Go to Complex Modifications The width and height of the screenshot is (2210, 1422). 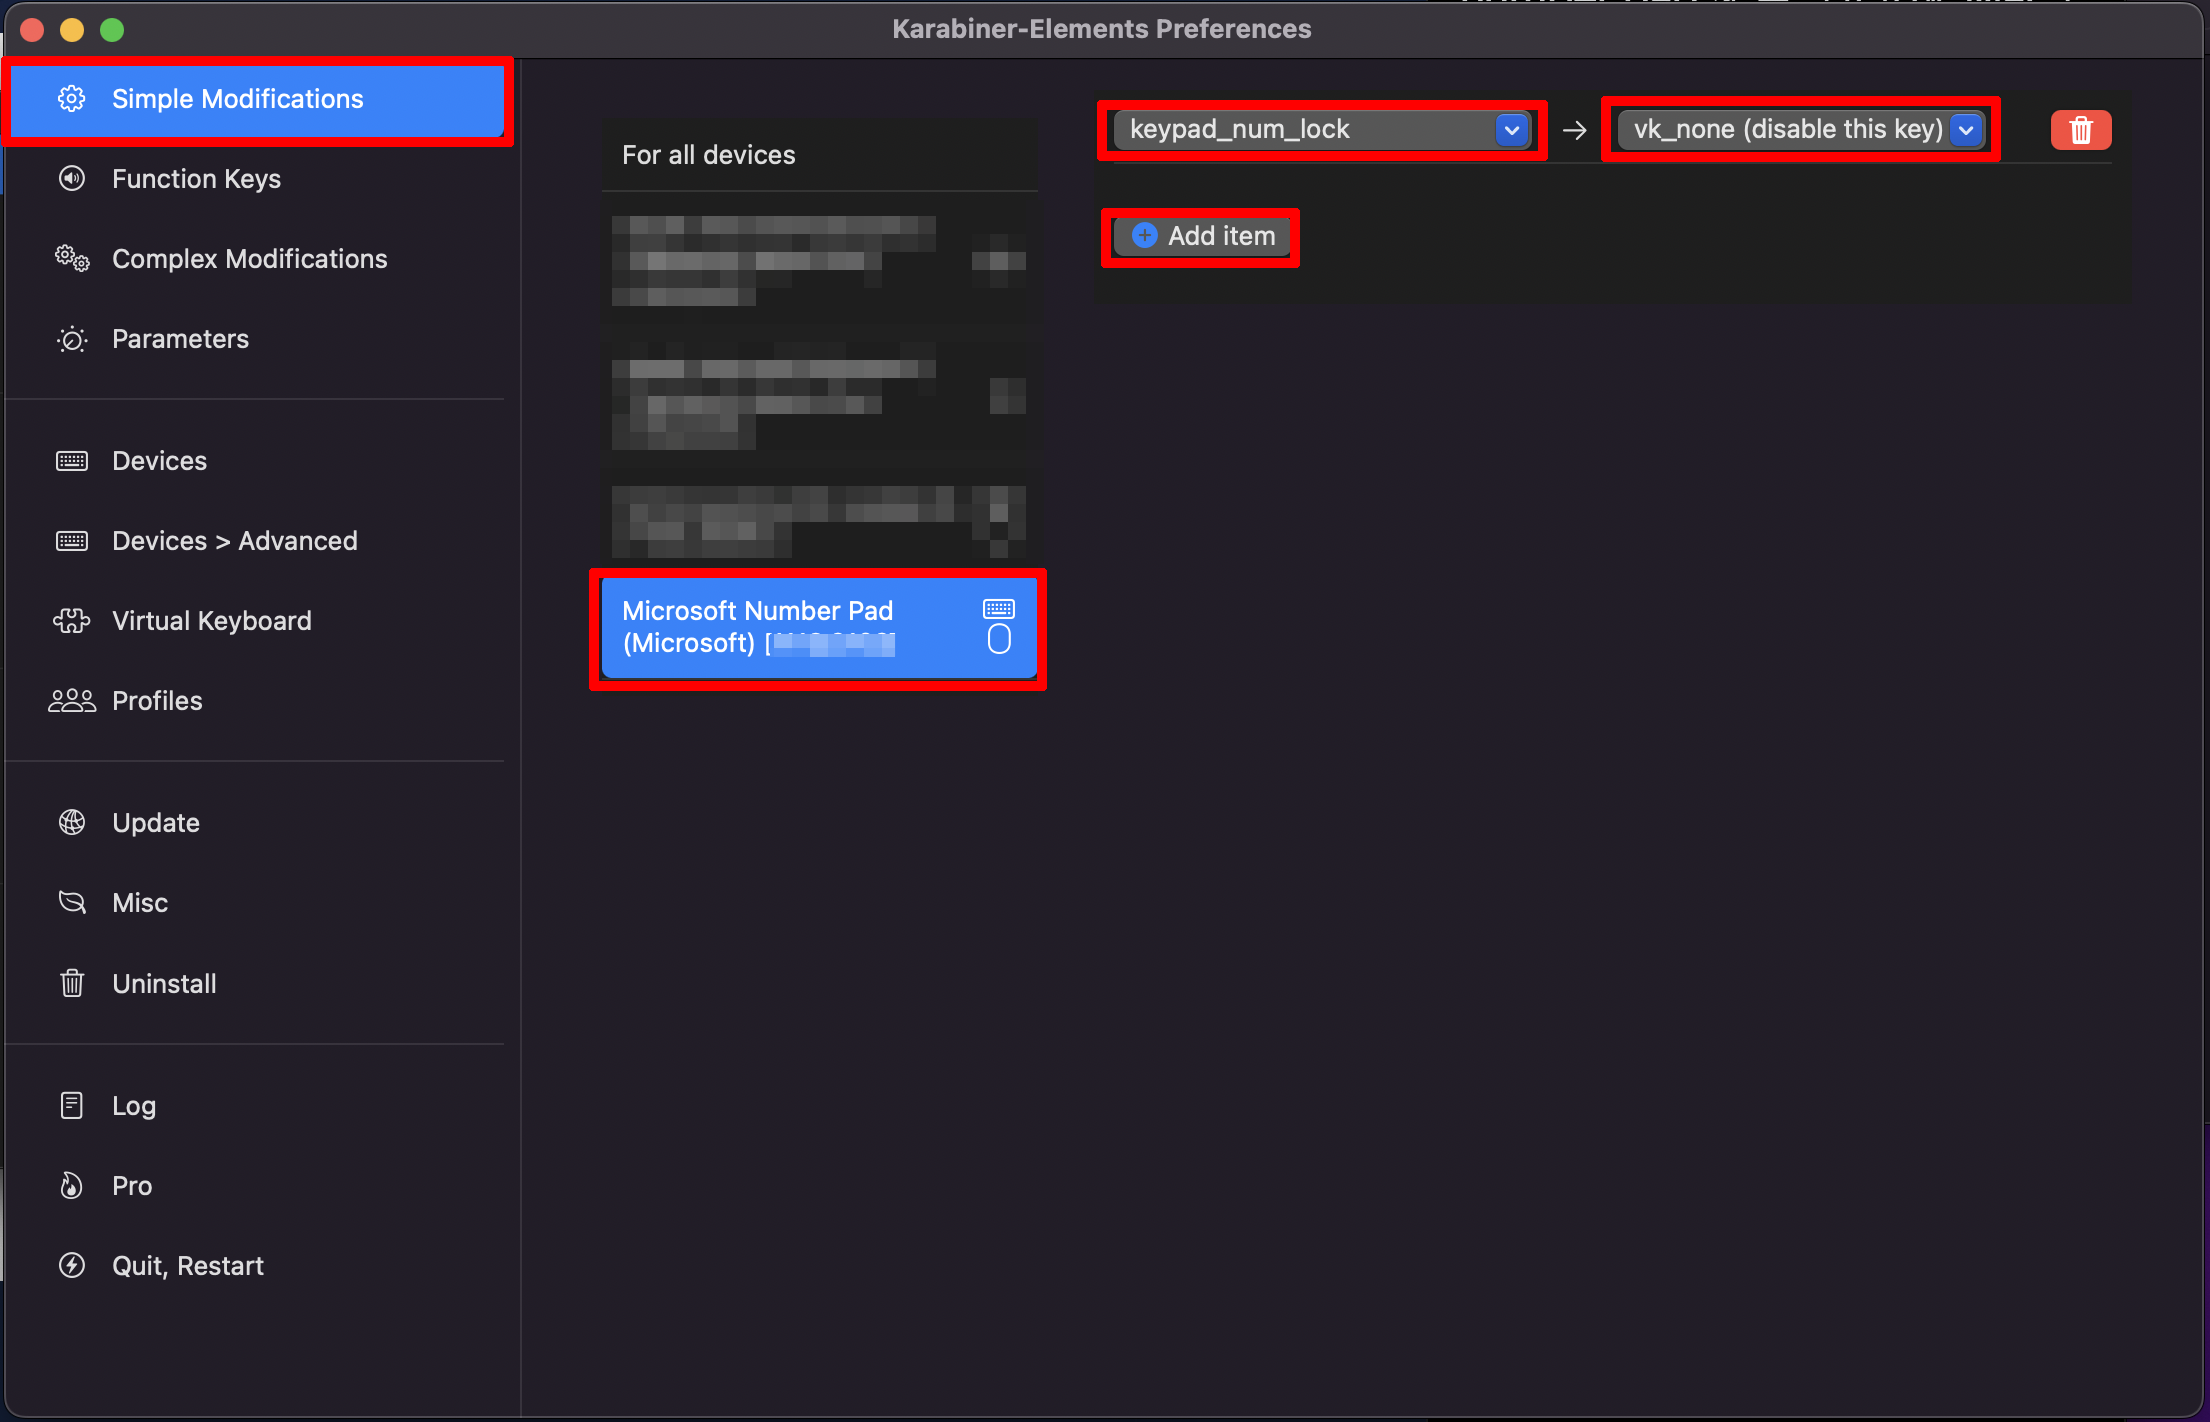pos(258,259)
